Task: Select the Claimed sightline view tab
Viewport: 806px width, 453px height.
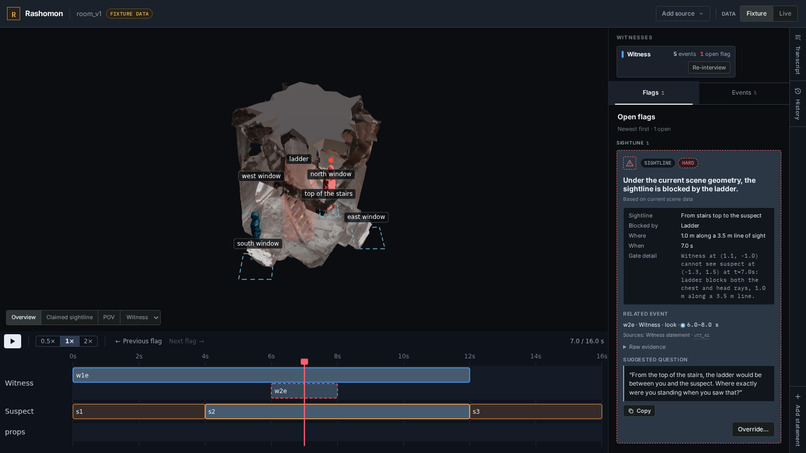Action: click(x=69, y=317)
